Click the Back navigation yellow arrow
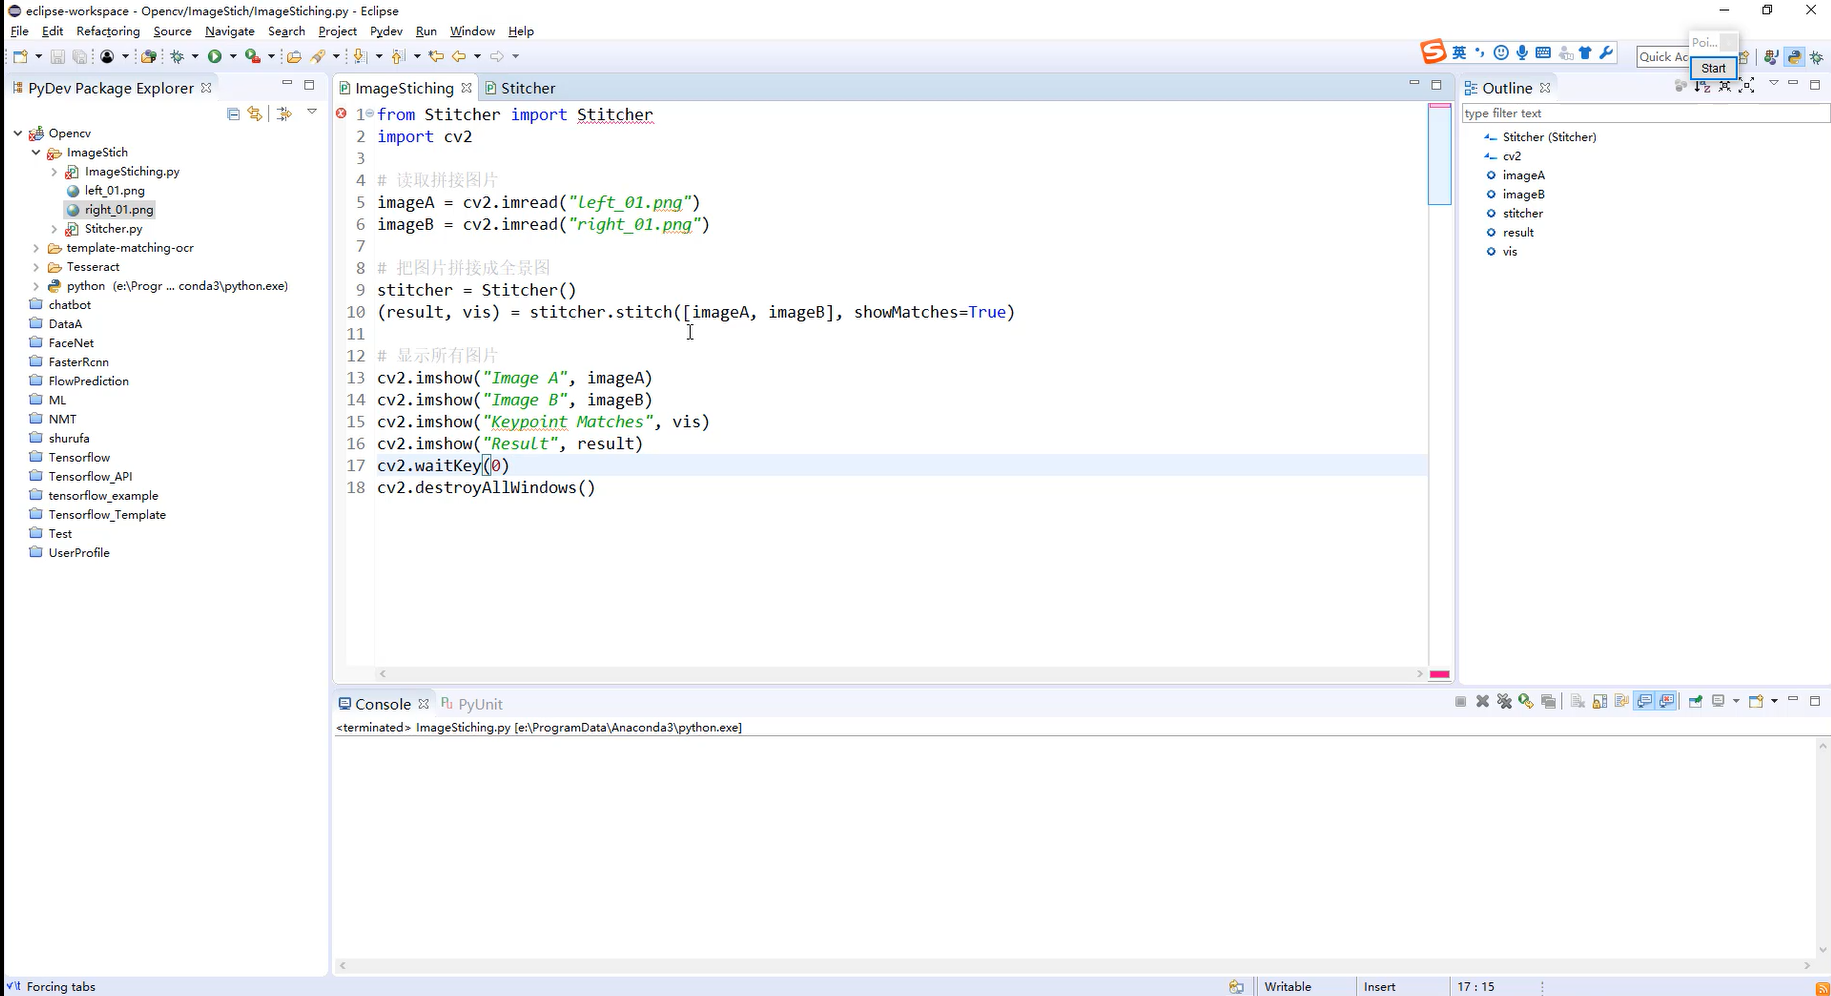1831x996 pixels. (459, 56)
